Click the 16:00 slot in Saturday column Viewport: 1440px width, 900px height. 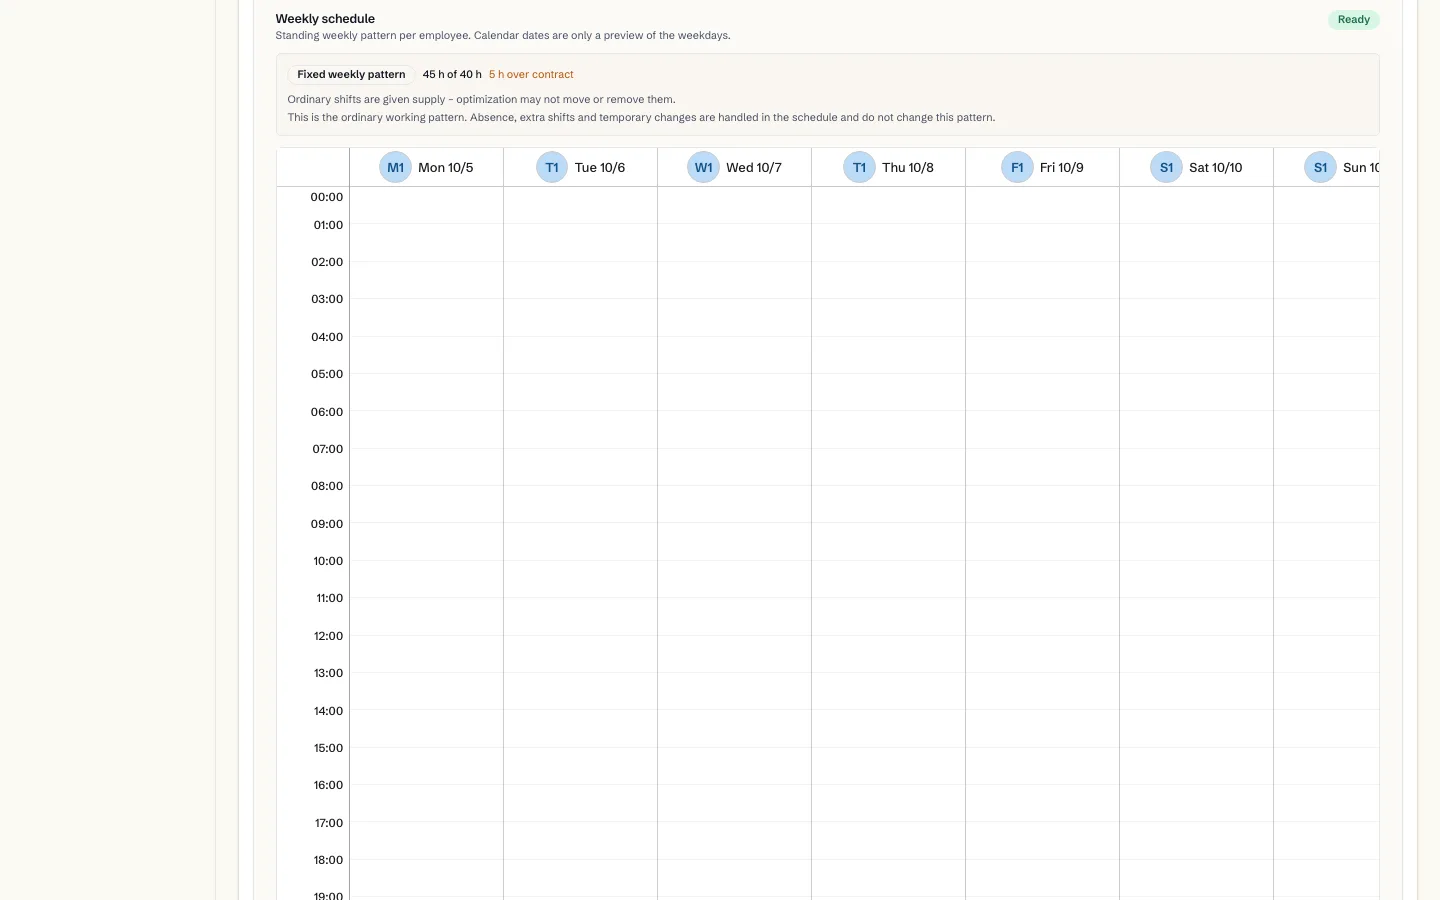tap(1196, 803)
